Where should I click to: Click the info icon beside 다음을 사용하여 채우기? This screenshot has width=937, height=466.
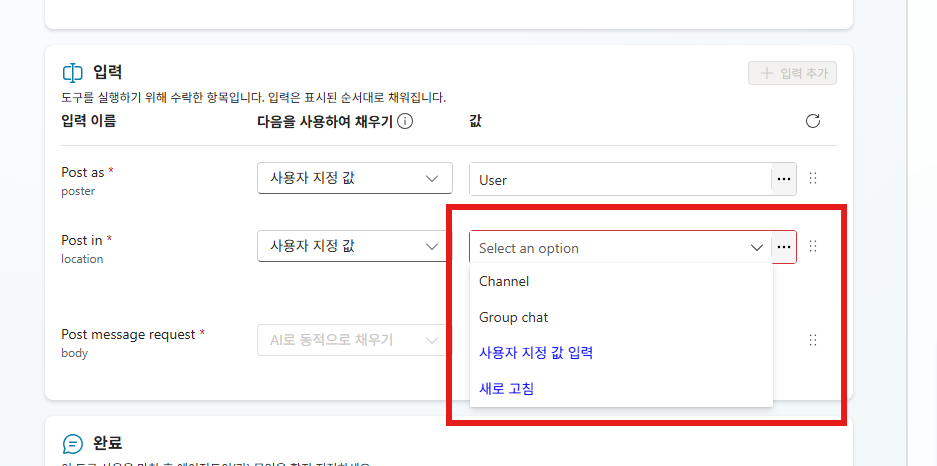tap(405, 122)
